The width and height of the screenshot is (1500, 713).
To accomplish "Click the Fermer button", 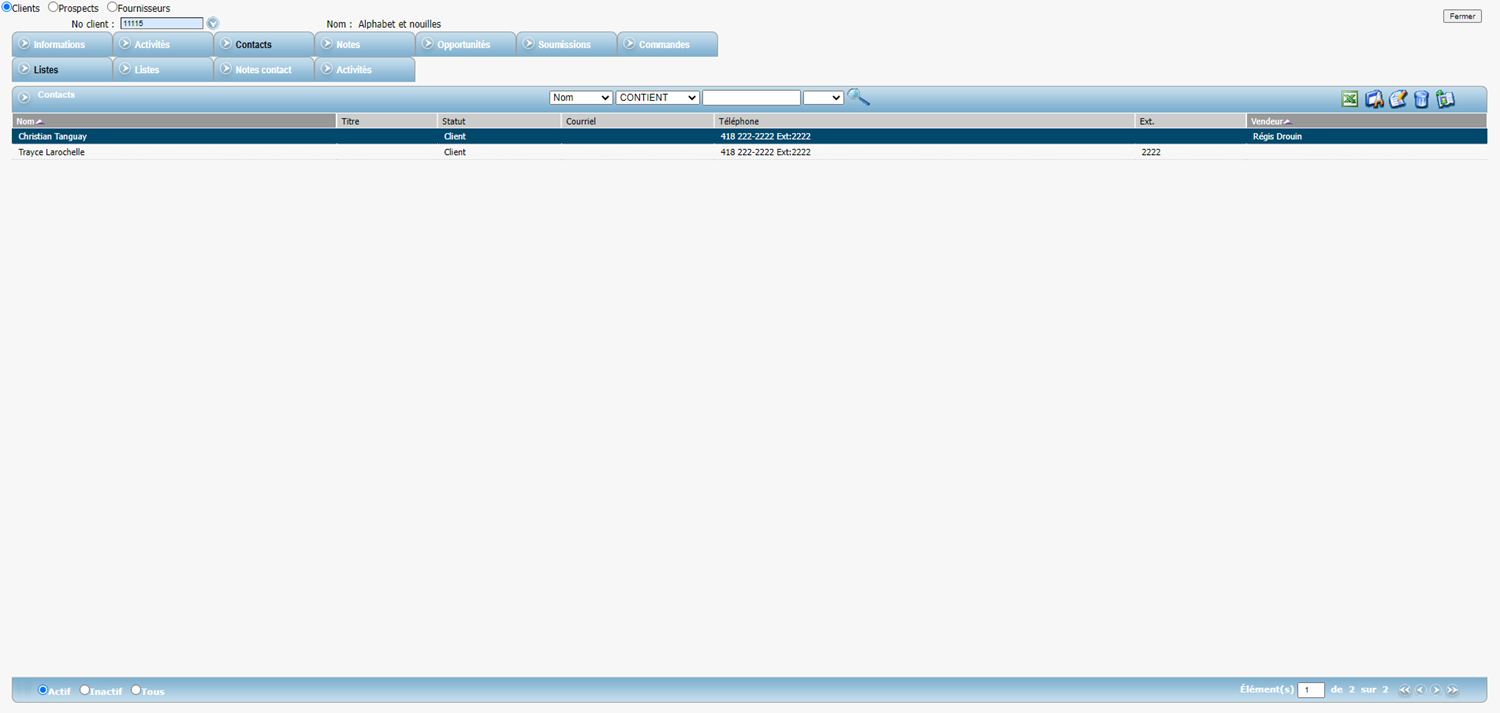I will 1462,16.
